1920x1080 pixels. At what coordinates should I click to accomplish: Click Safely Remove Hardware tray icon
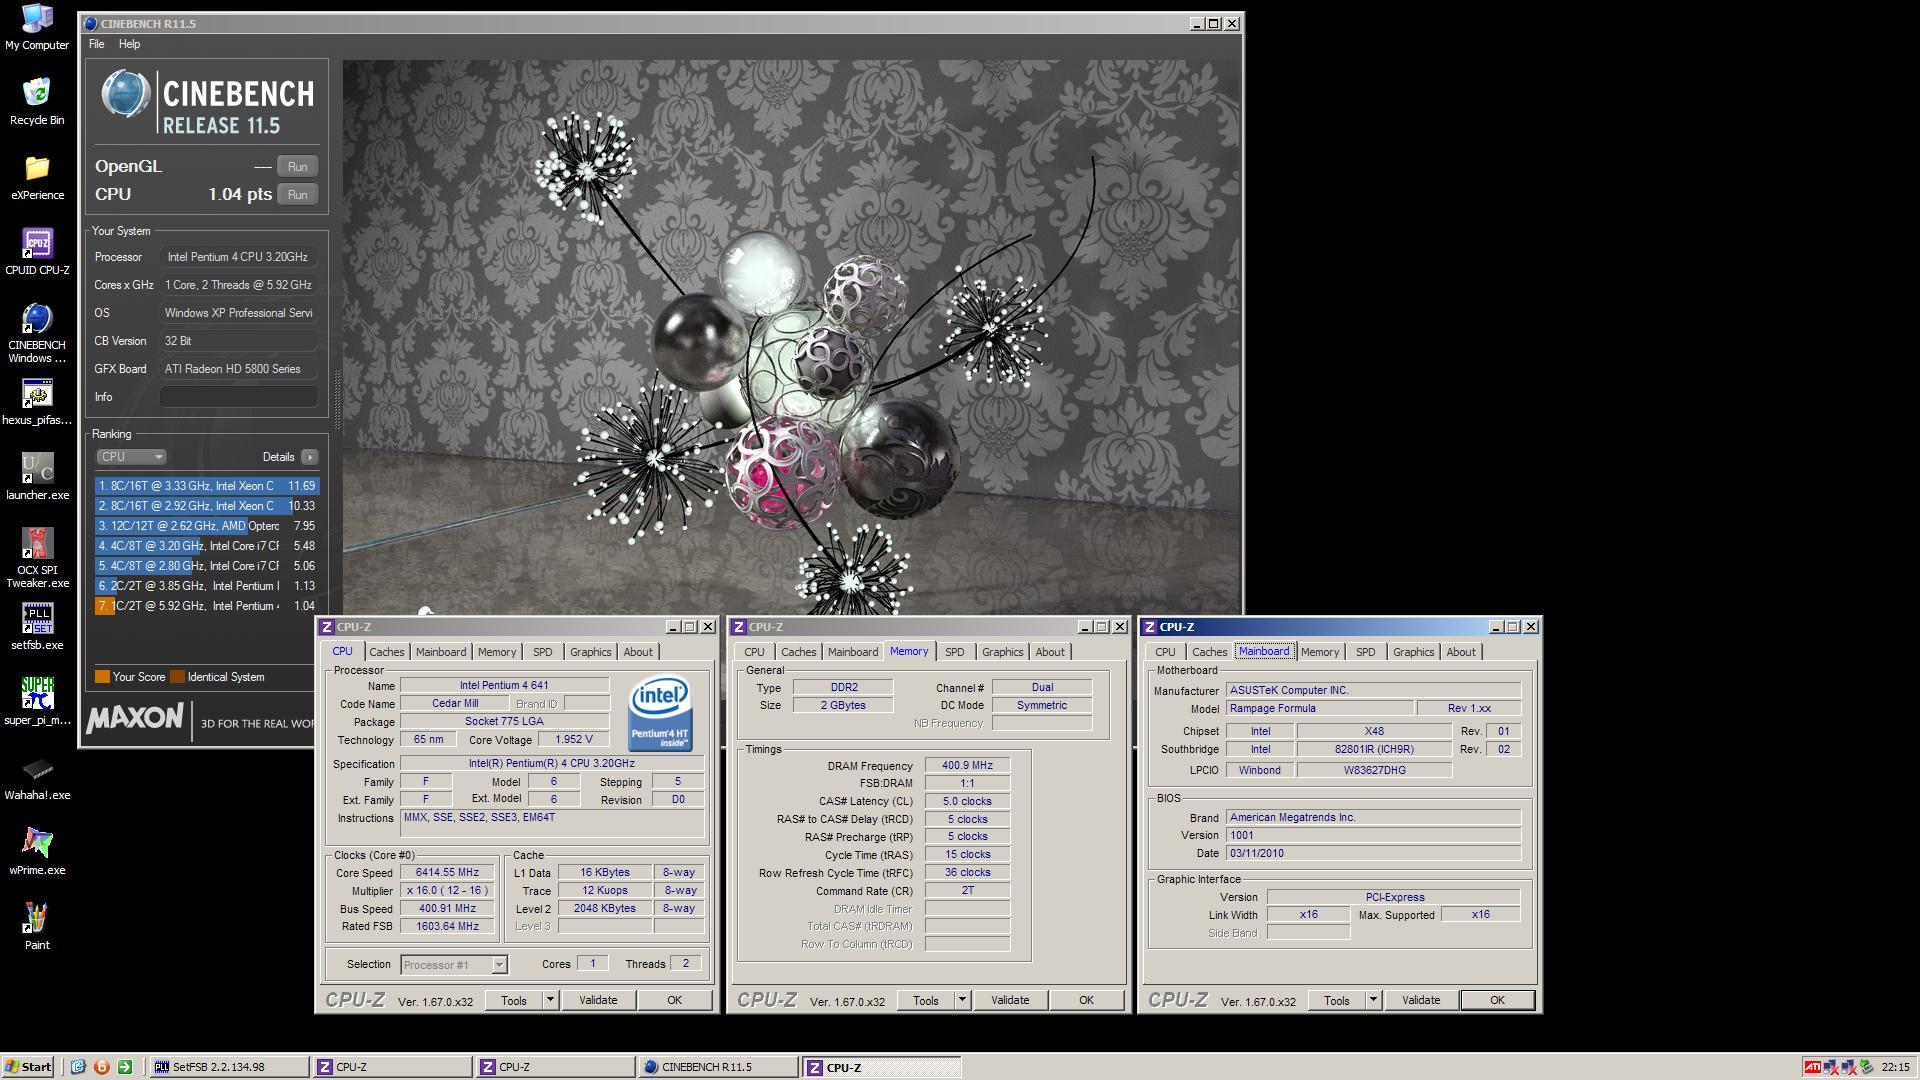[1866, 1067]
